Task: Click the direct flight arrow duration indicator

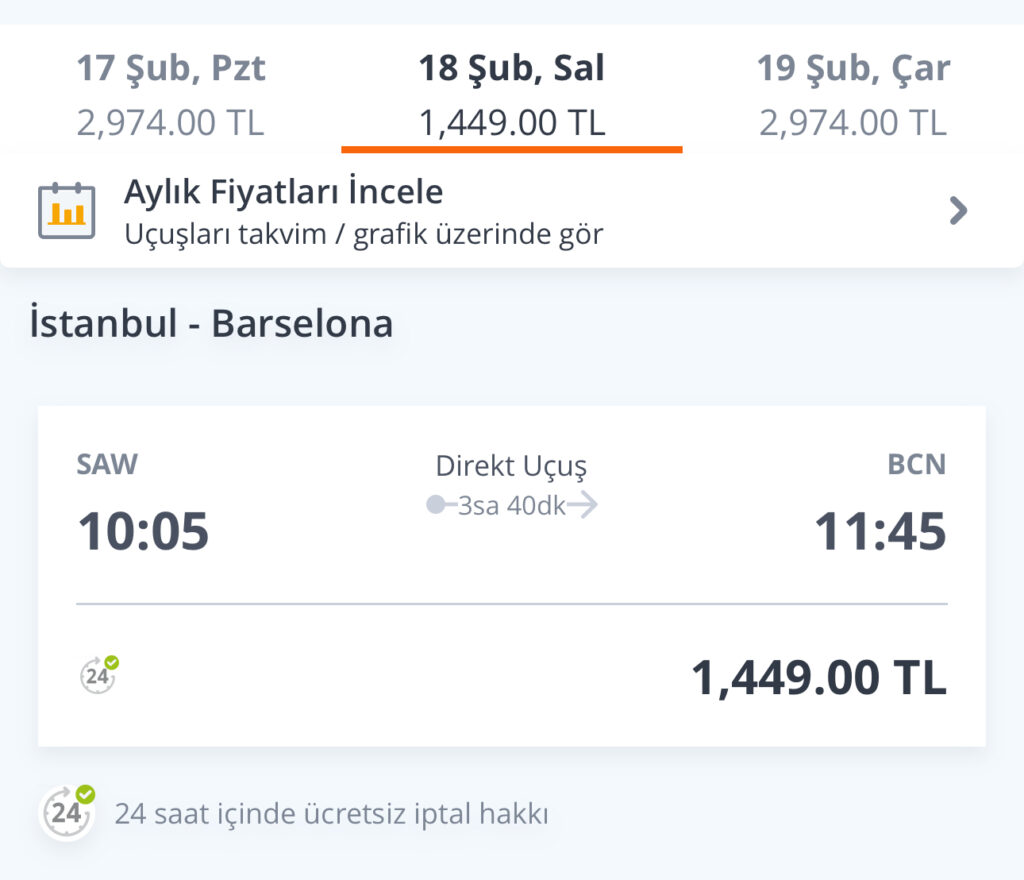Action: coord(511,505)
